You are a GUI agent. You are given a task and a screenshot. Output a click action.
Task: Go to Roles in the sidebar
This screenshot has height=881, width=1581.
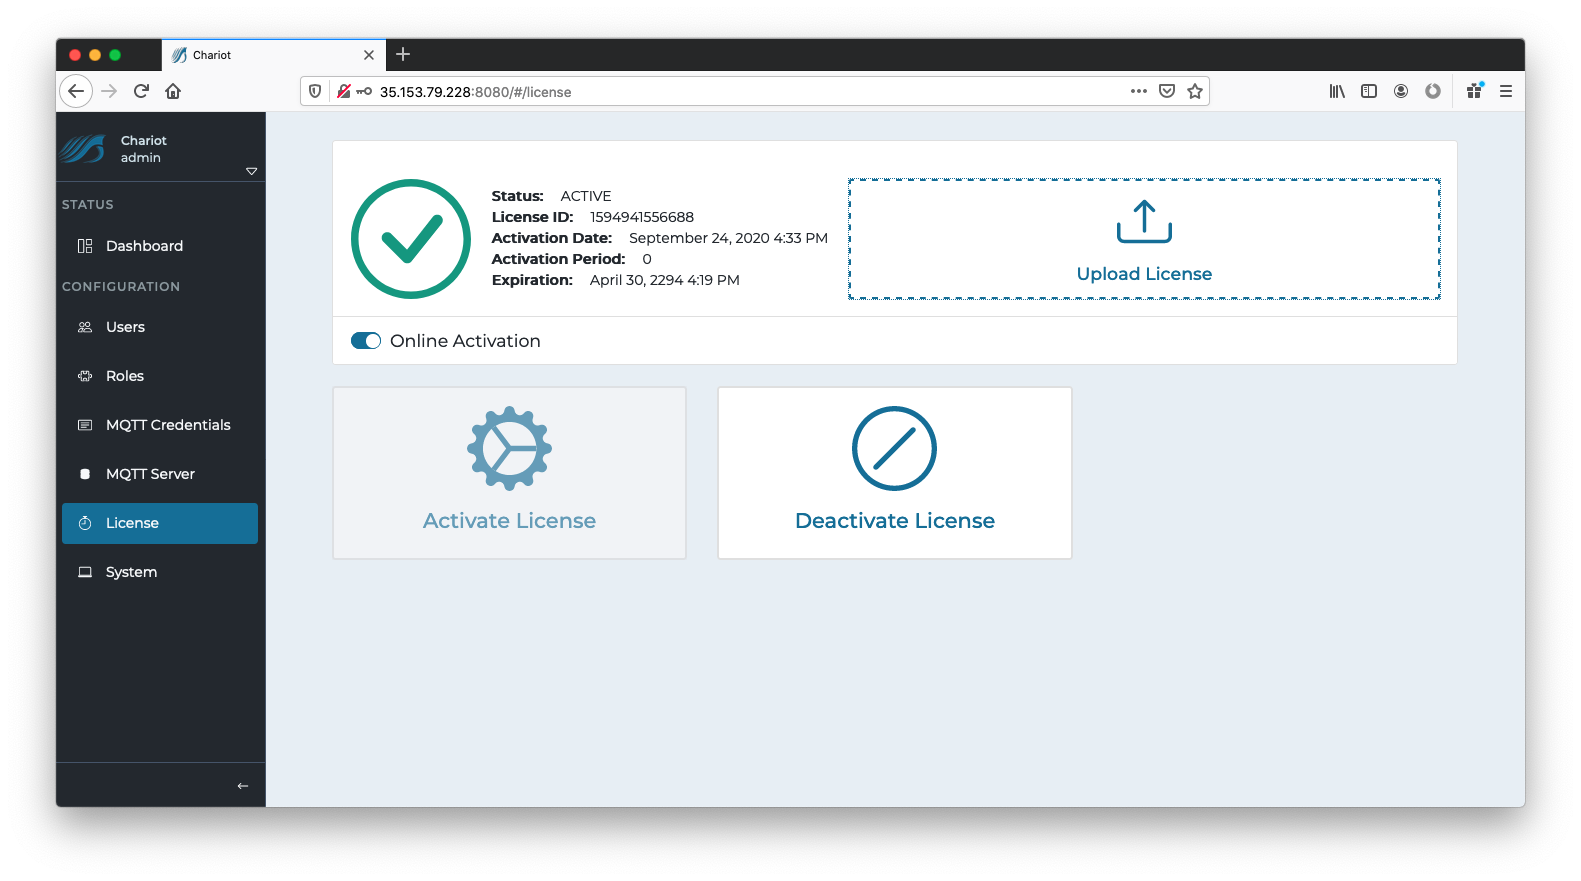coord(160,376)
